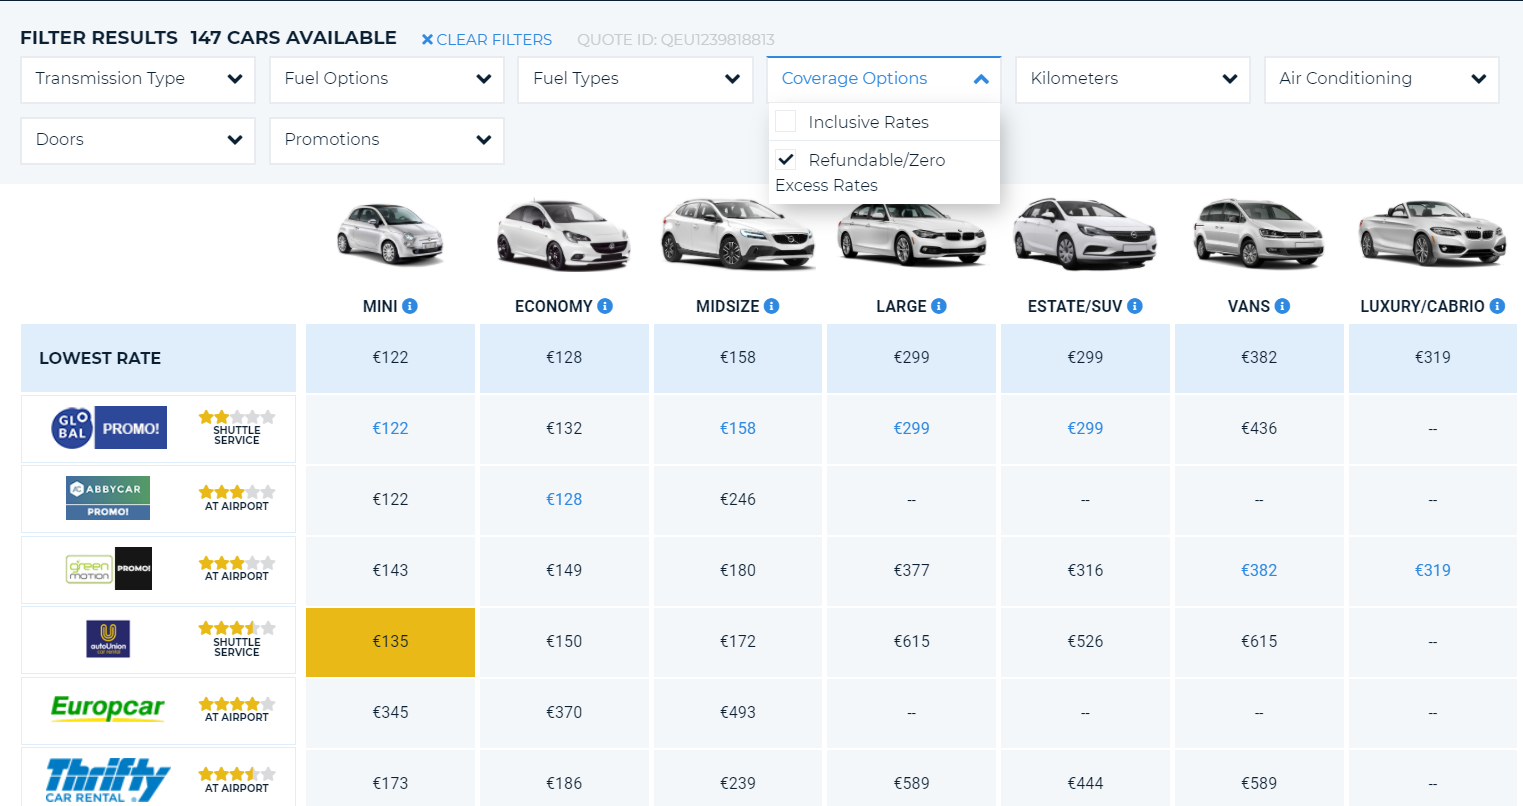The height and width of the screenshot is (806, 1523).
Task: Show ESTATE/SUV info tooltip icon
Action: (1135, 306)
